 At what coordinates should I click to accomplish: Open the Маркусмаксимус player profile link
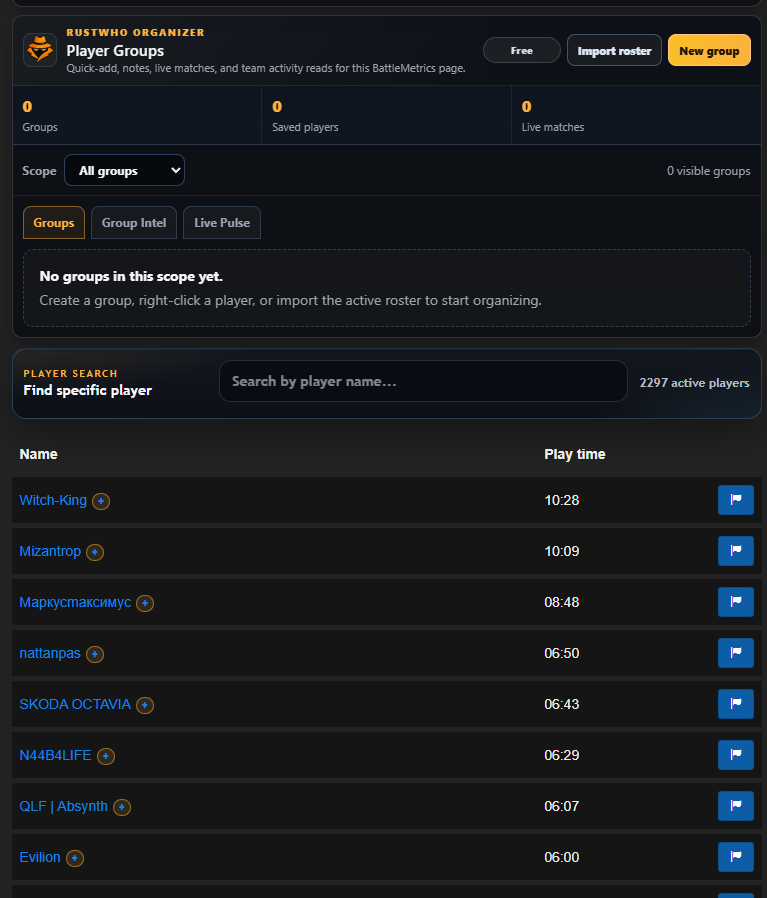(75, 602)
